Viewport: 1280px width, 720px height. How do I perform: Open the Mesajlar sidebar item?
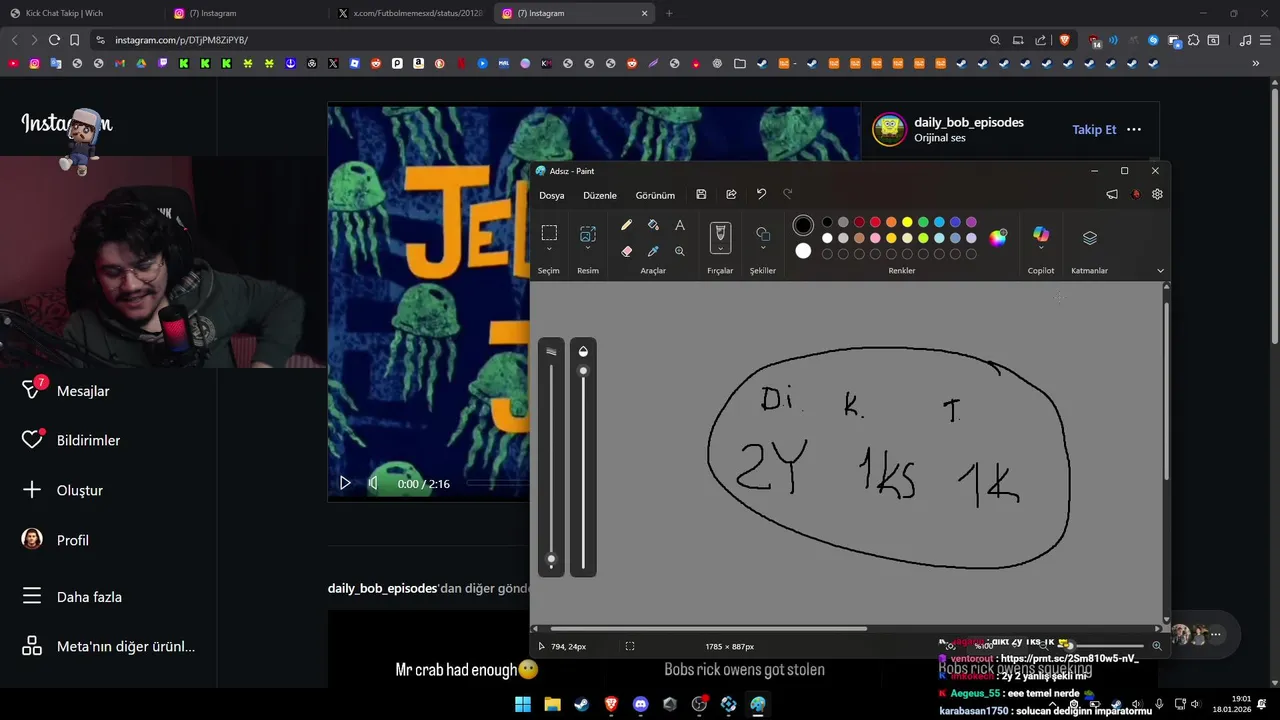83,391
